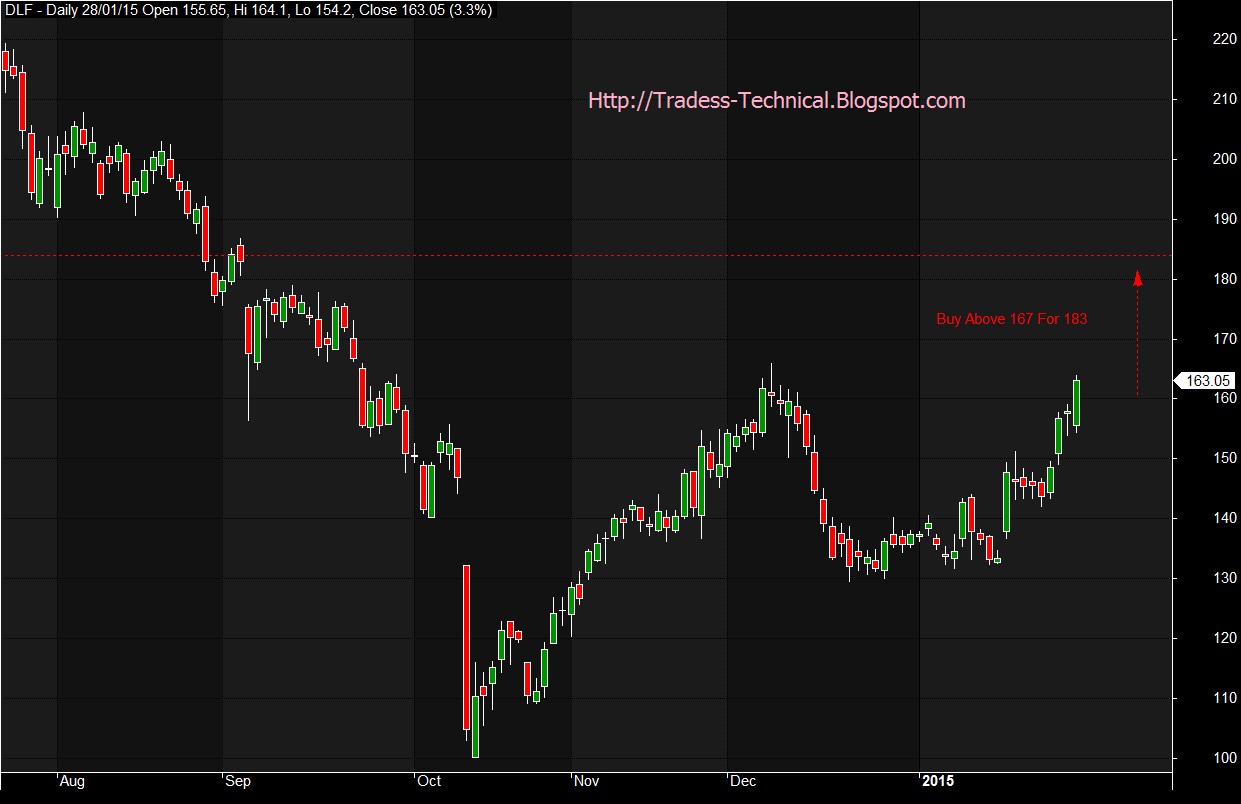Click the 2015 label on date axis
Screen dimensions: 1241x804
click(939, 782)
